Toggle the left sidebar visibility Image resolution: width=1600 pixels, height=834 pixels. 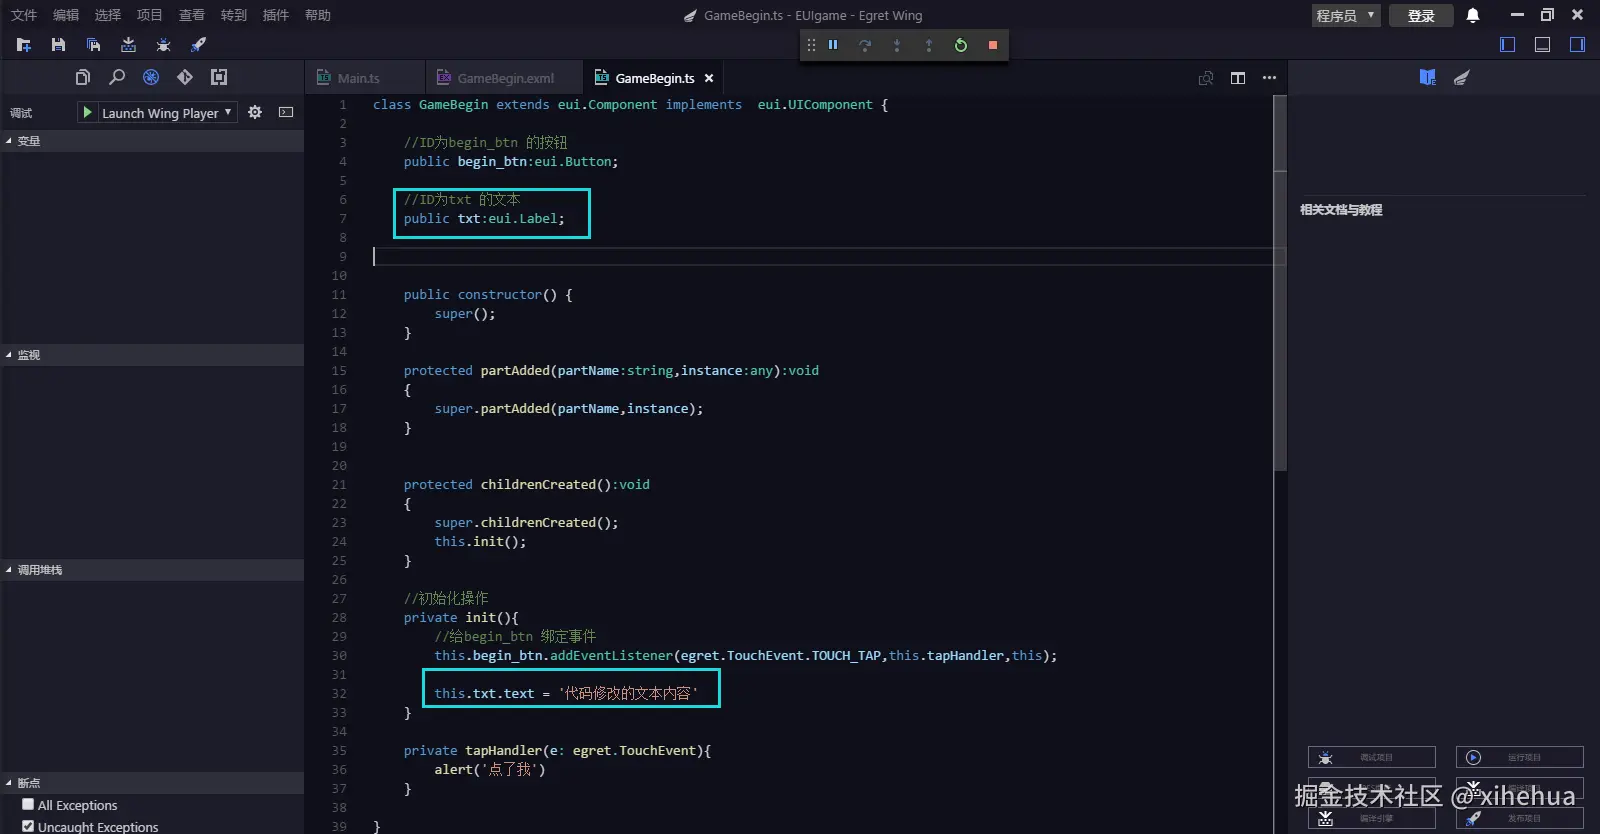(1508, 45)
